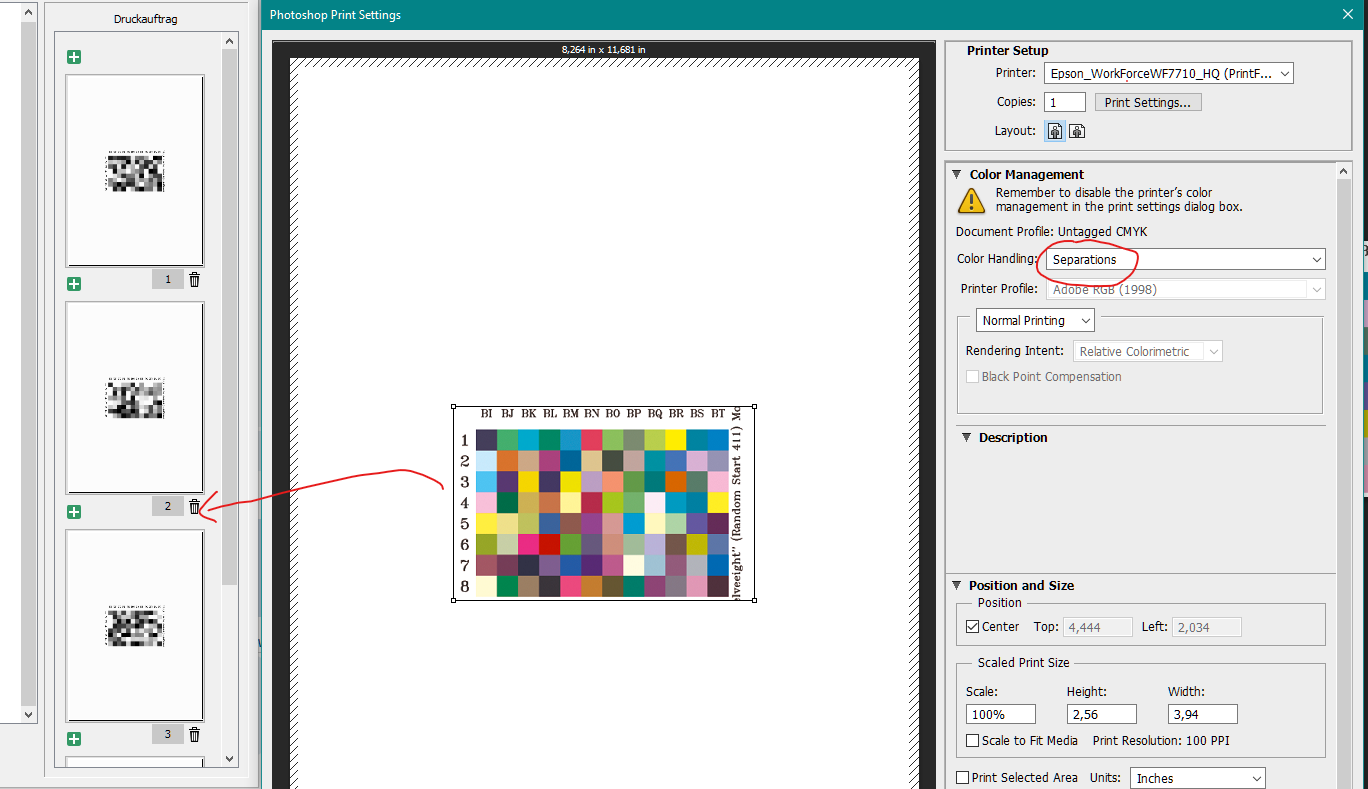Uncheck the Center position checkbox
The image size is (1368, 789).
[x=973, y=627]
